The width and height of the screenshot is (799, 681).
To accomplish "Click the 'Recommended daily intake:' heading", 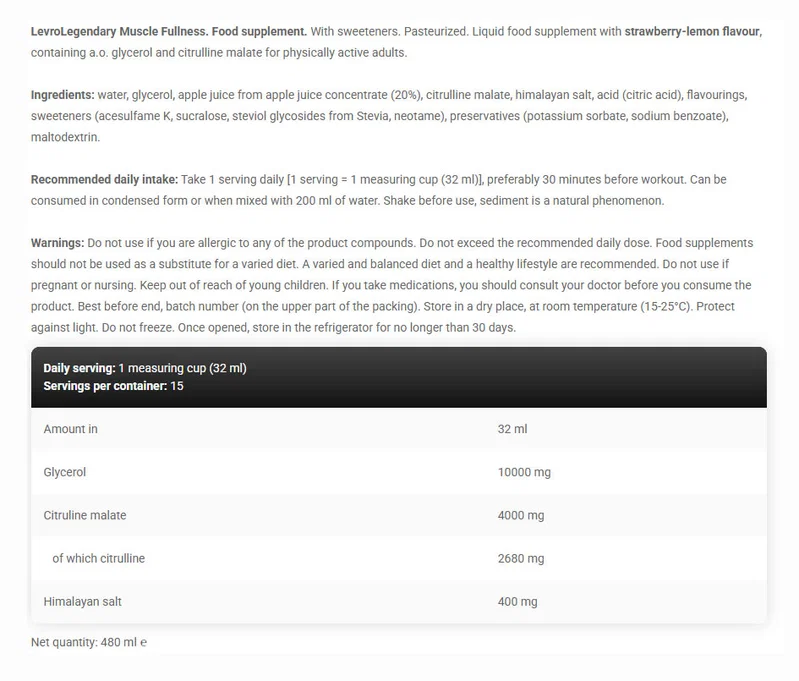I will [x=104, y=180].
